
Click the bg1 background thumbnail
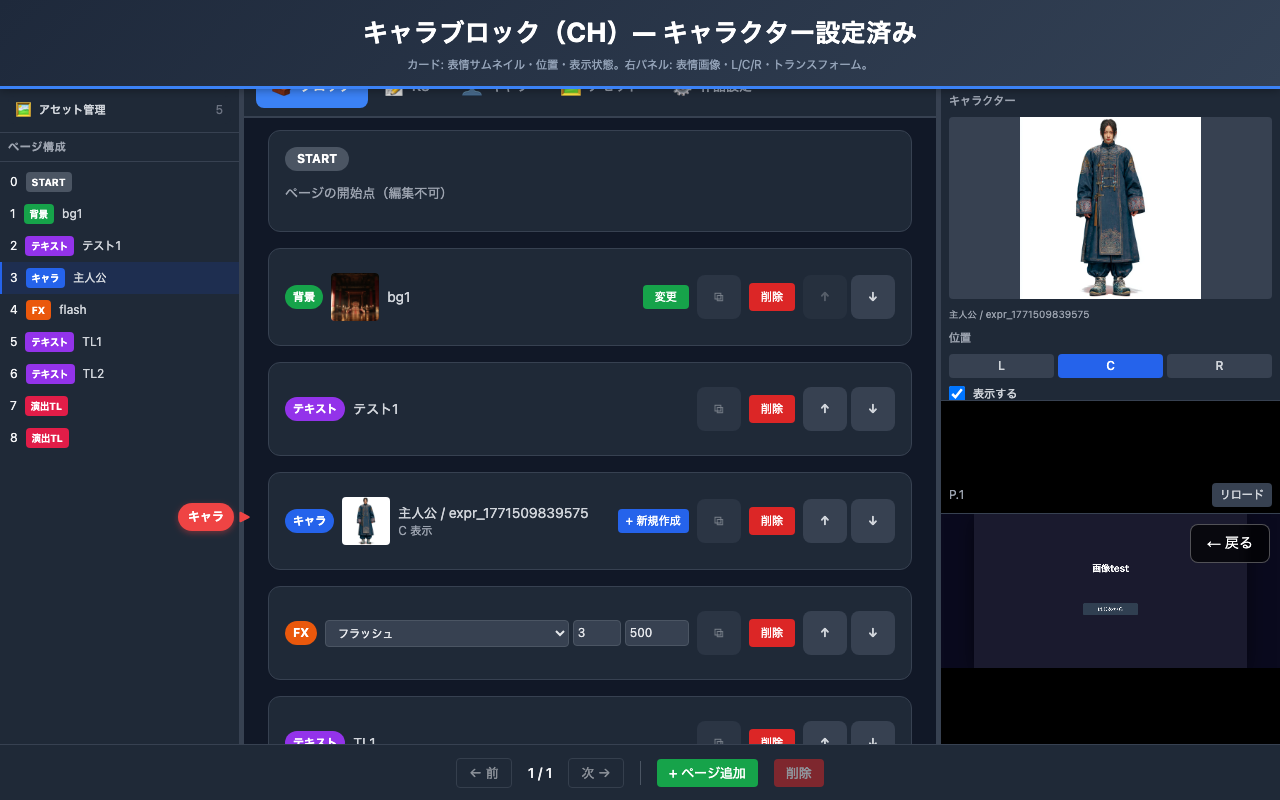click(355, 297)
